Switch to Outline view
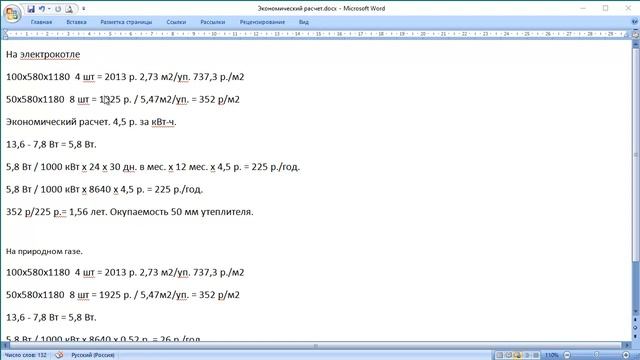The width and height of the screenshot is (640, 360). click(x=527, y=355)
